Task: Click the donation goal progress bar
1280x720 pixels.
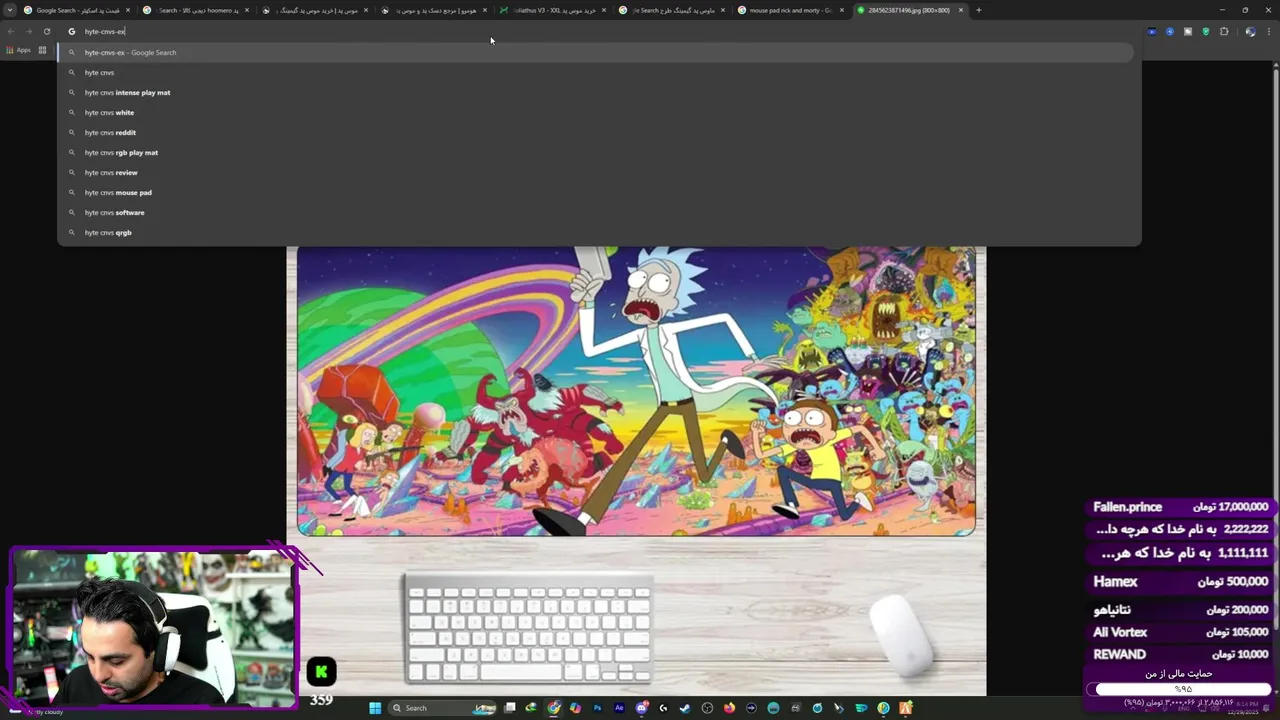Action: [x=1180, y=689]
